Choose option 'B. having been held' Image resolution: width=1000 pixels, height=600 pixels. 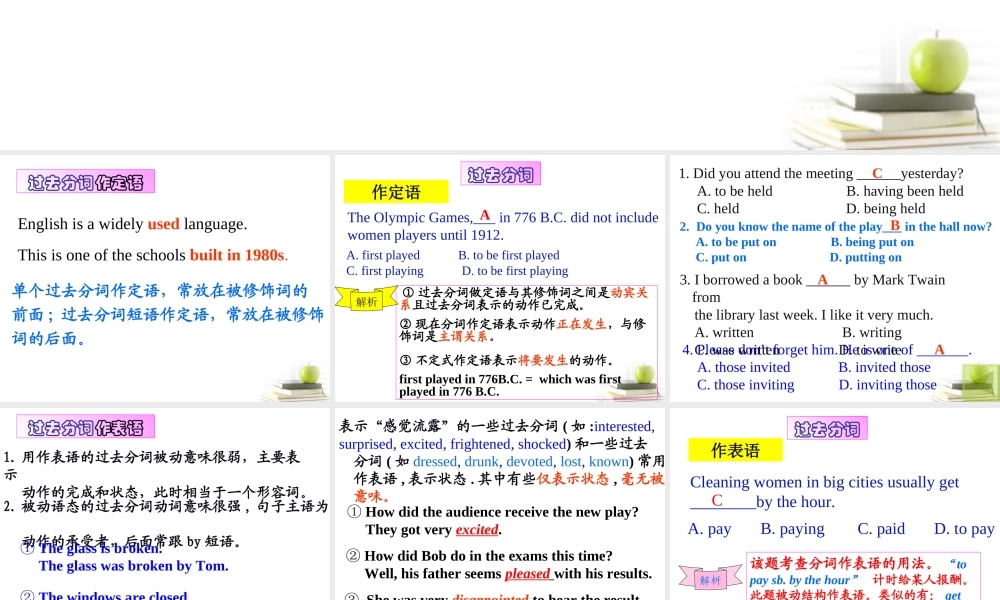click(905, 191)
